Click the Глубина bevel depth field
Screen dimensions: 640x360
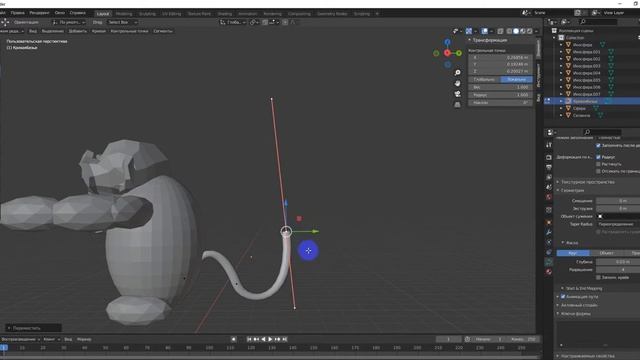coord(618,262)
